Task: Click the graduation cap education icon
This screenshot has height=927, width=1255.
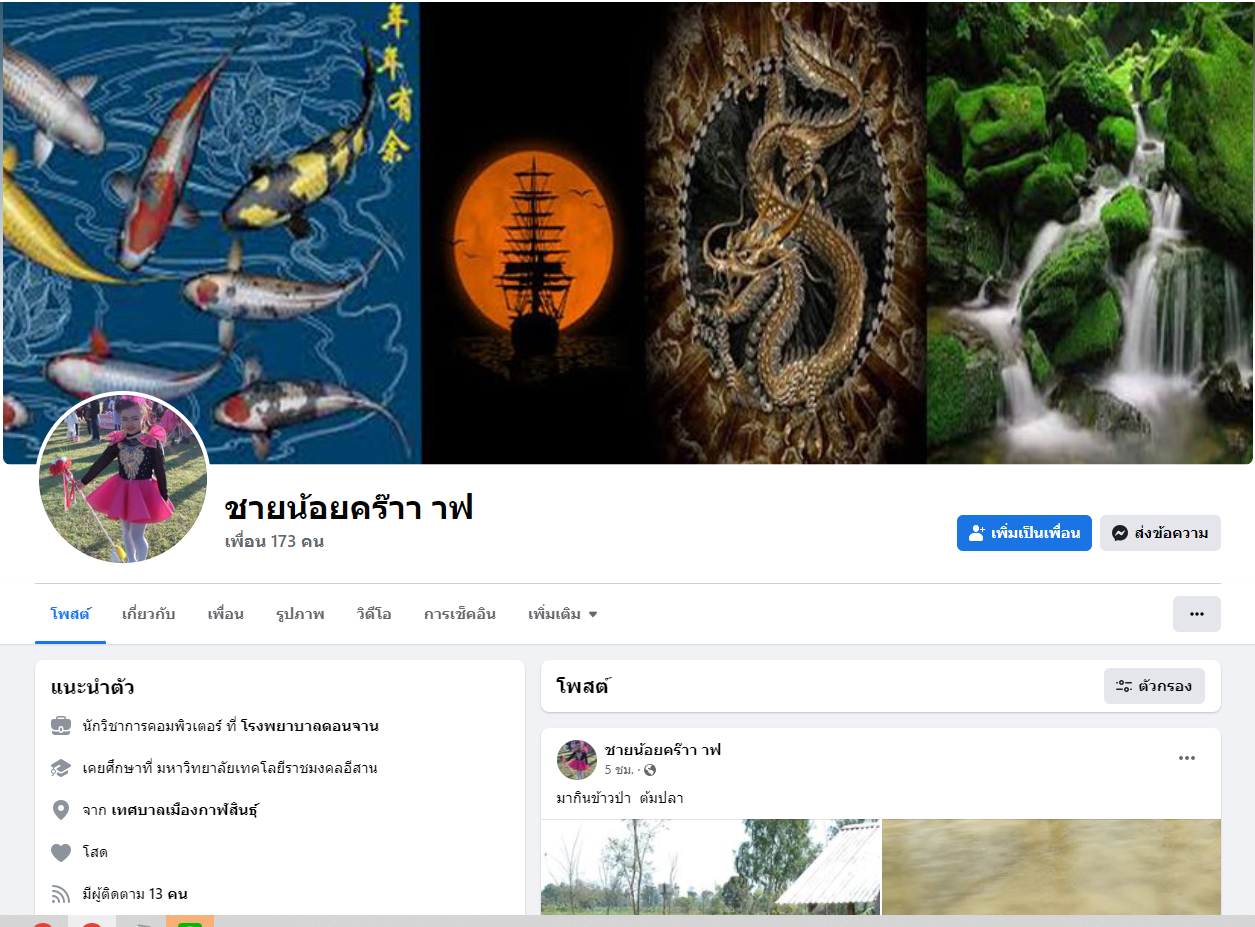Action: [x=61, y=768]
